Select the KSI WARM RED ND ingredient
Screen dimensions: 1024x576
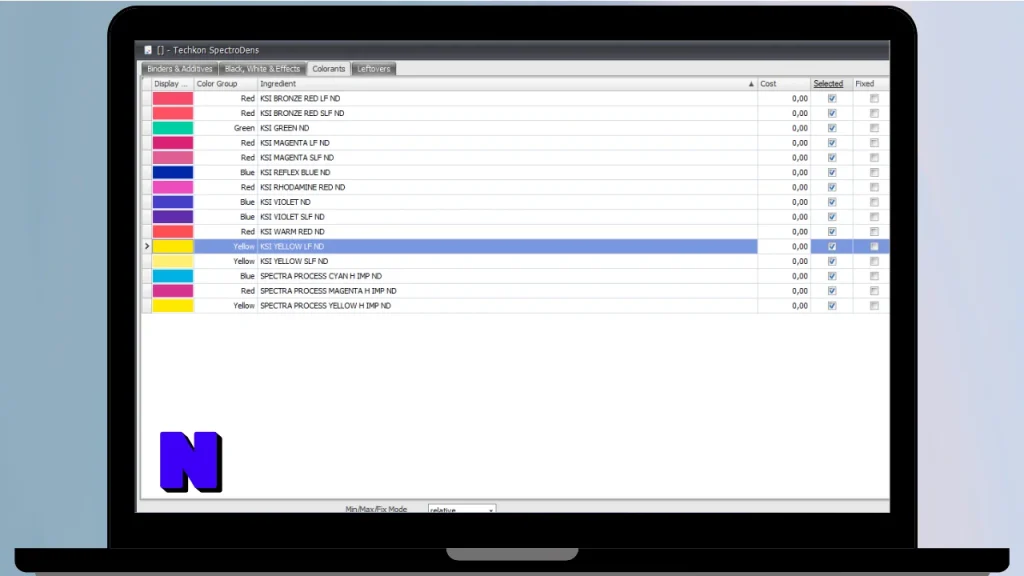tap(292, 232)
